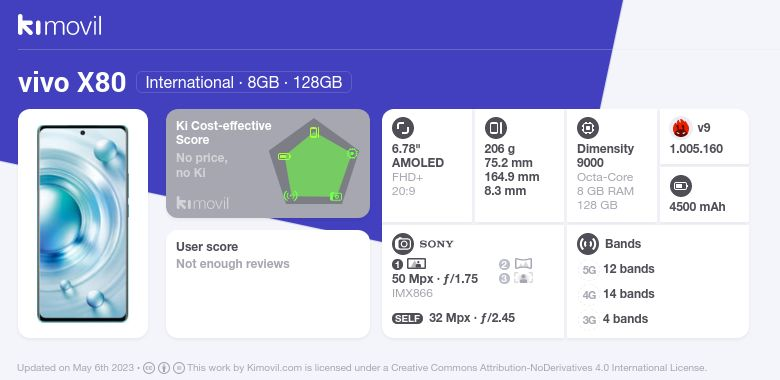Click the International 8GB 128GB variant badge
Screen dimensions: 780x380
coord(244,82)
